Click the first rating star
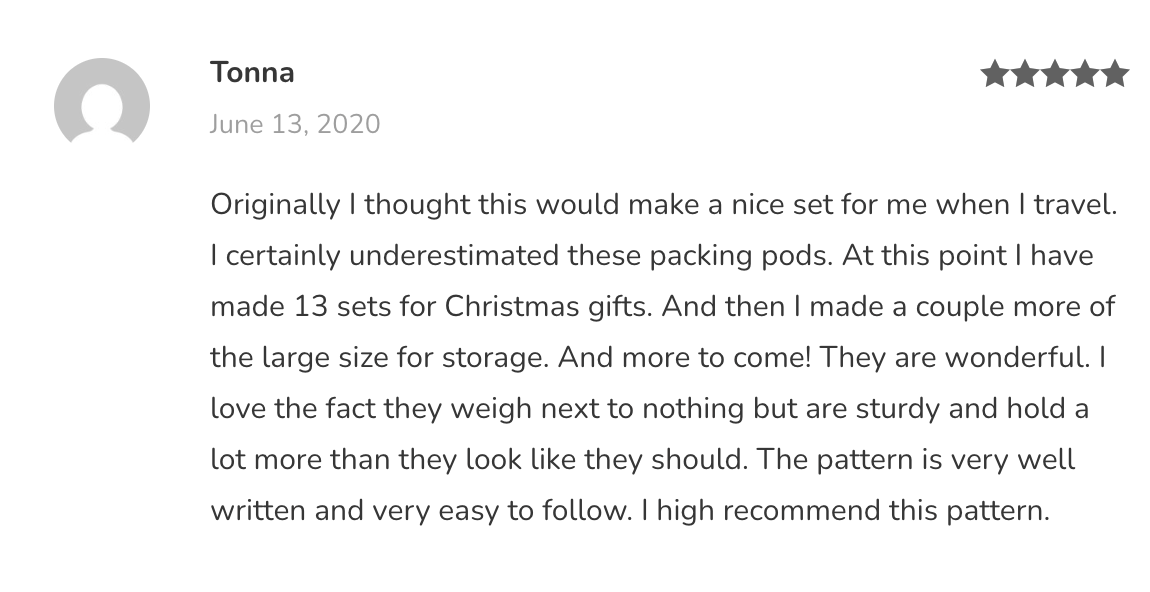 (x=995, y=74)
